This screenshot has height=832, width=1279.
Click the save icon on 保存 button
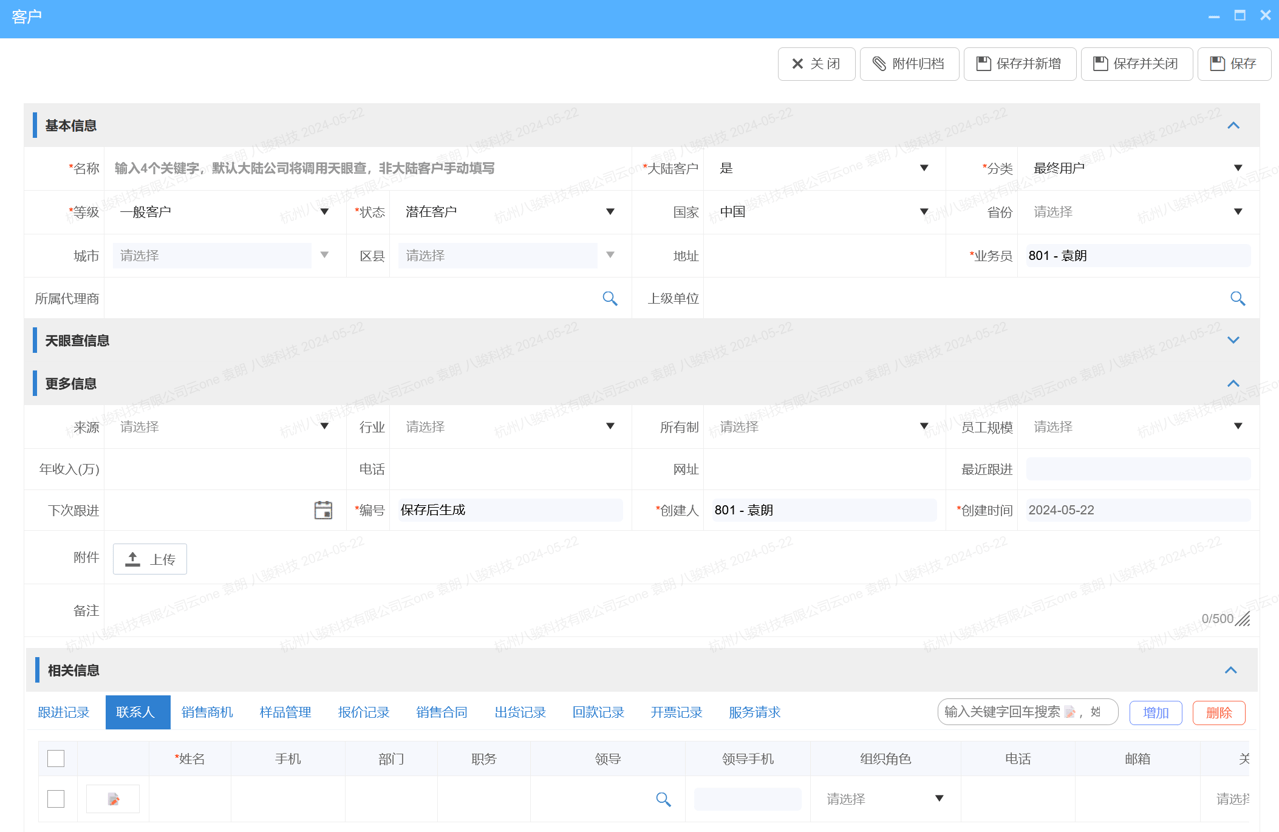(x=1218, y=64)
